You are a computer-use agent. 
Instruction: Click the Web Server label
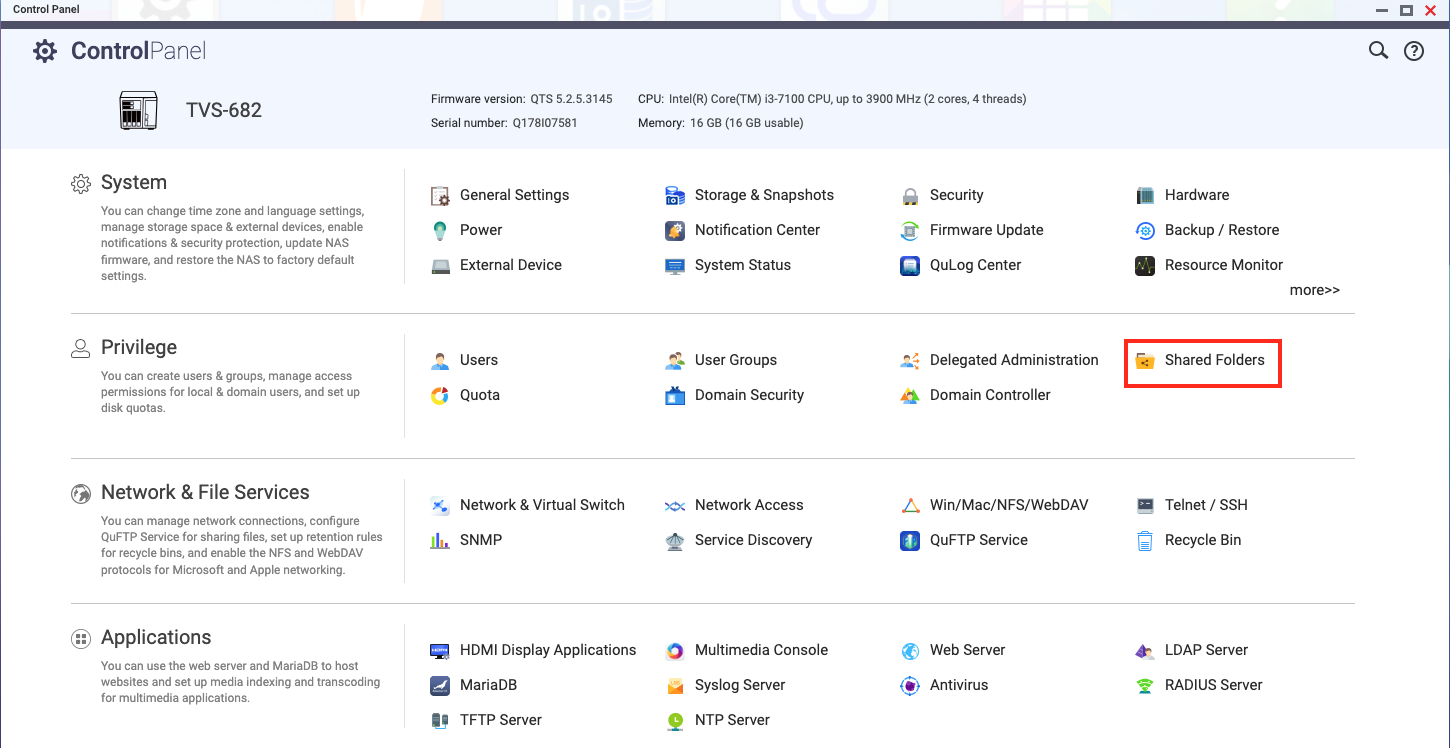coord(968,650)
